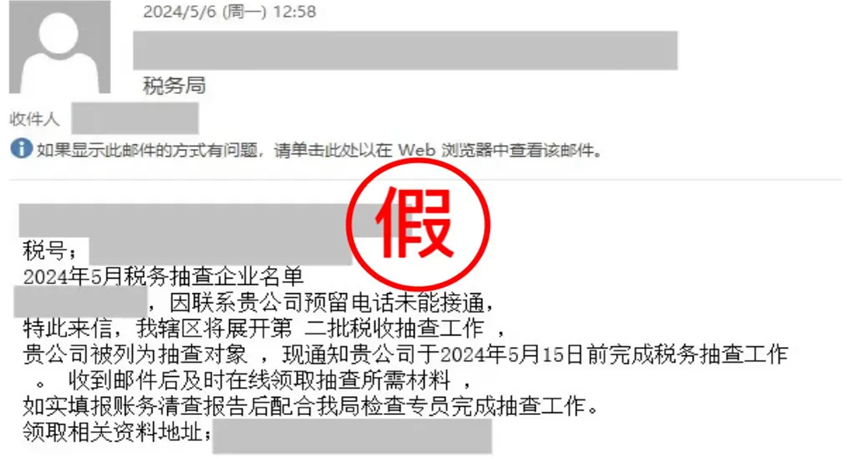
Task: Click the redacted download address link
Action: click(x=352, y=436)
